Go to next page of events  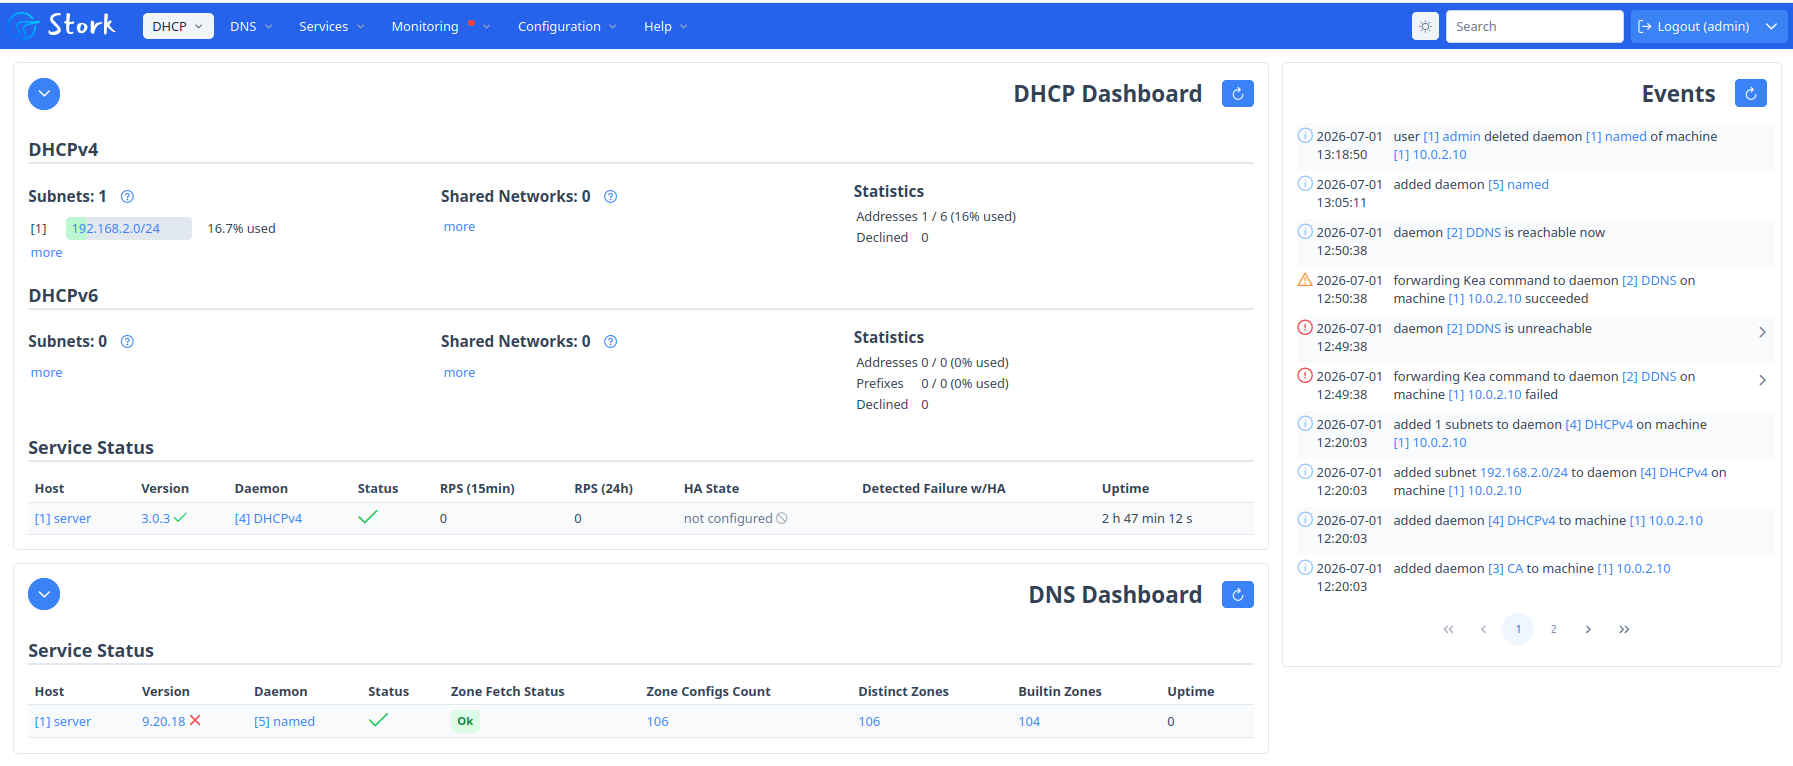[x=1588, y=629]
